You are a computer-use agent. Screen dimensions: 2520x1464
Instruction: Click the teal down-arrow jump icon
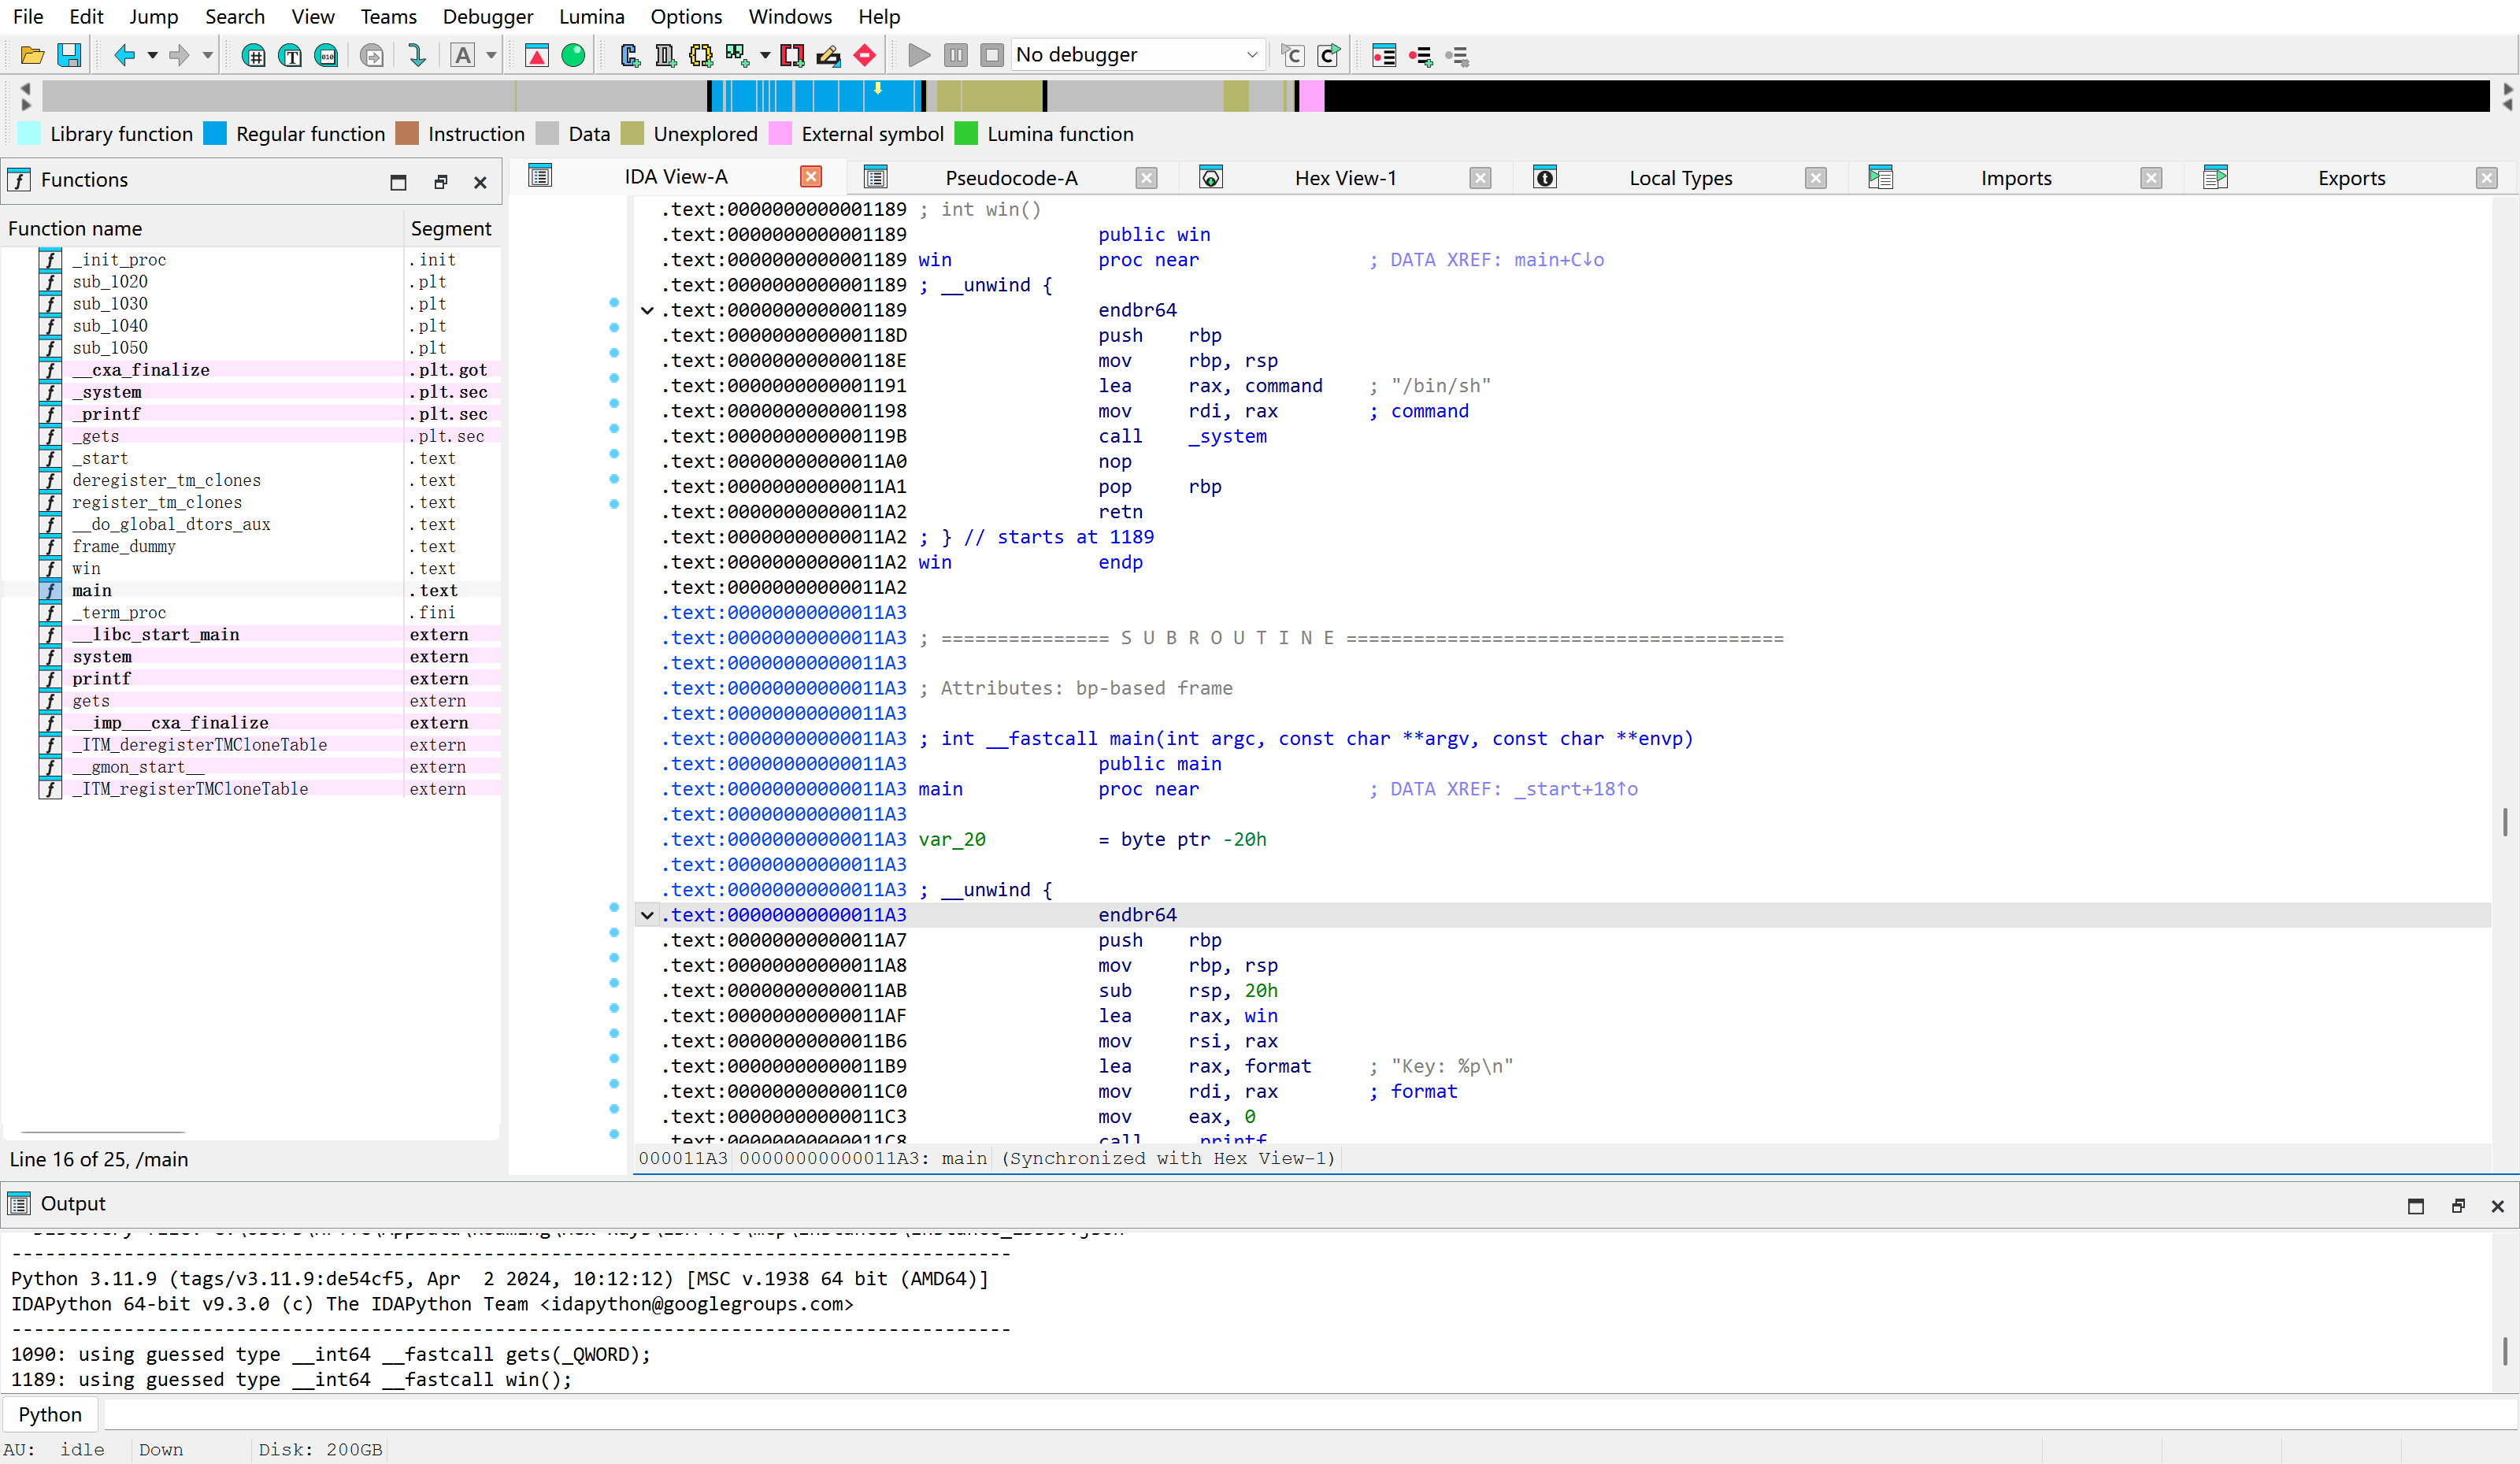417,55
